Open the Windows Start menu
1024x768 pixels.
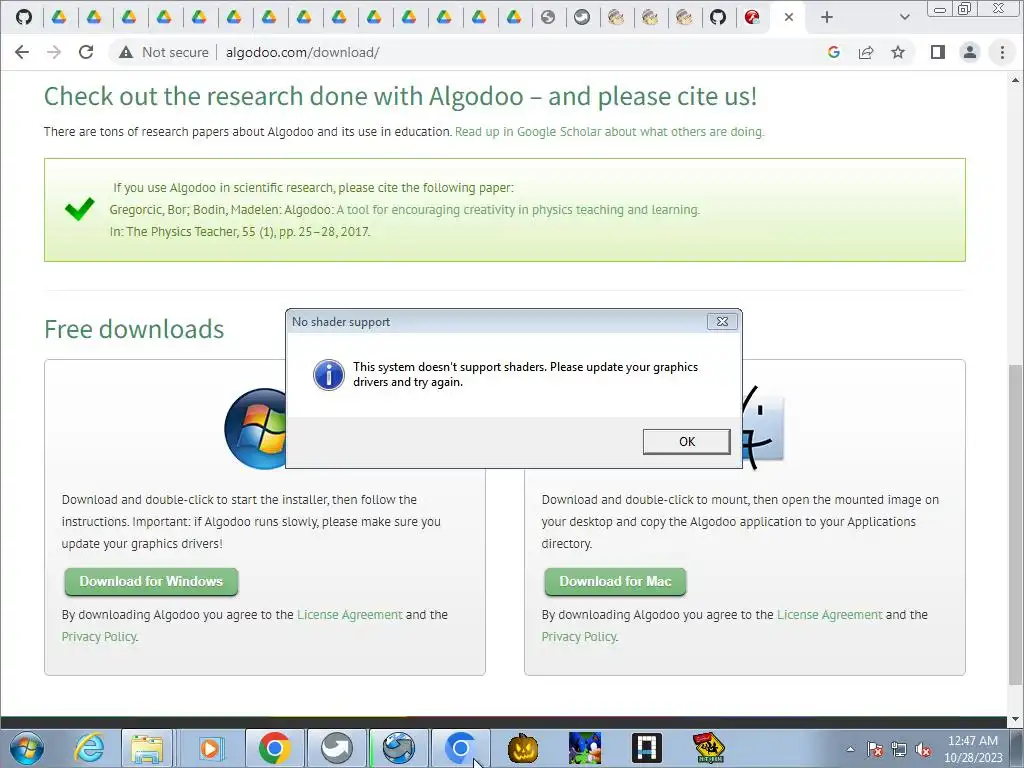[27, 748]
